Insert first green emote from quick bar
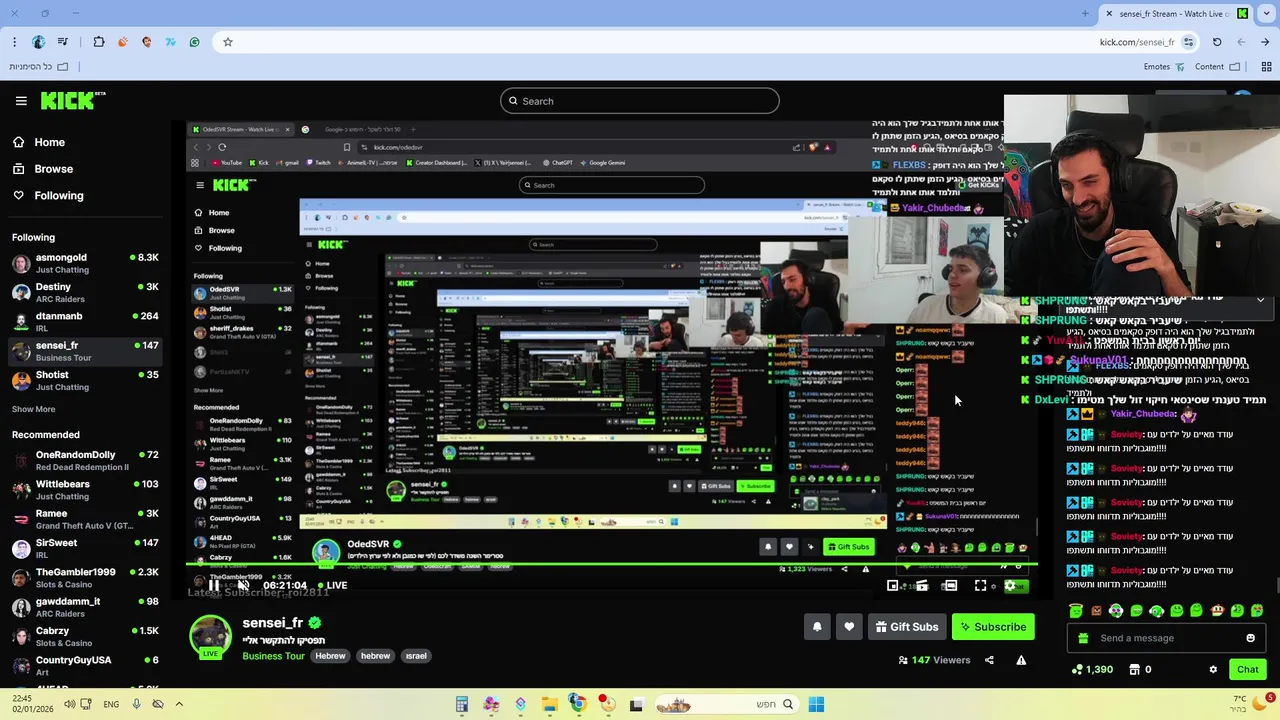The height and width of the screenshot is (720, 1280). 1076,610
